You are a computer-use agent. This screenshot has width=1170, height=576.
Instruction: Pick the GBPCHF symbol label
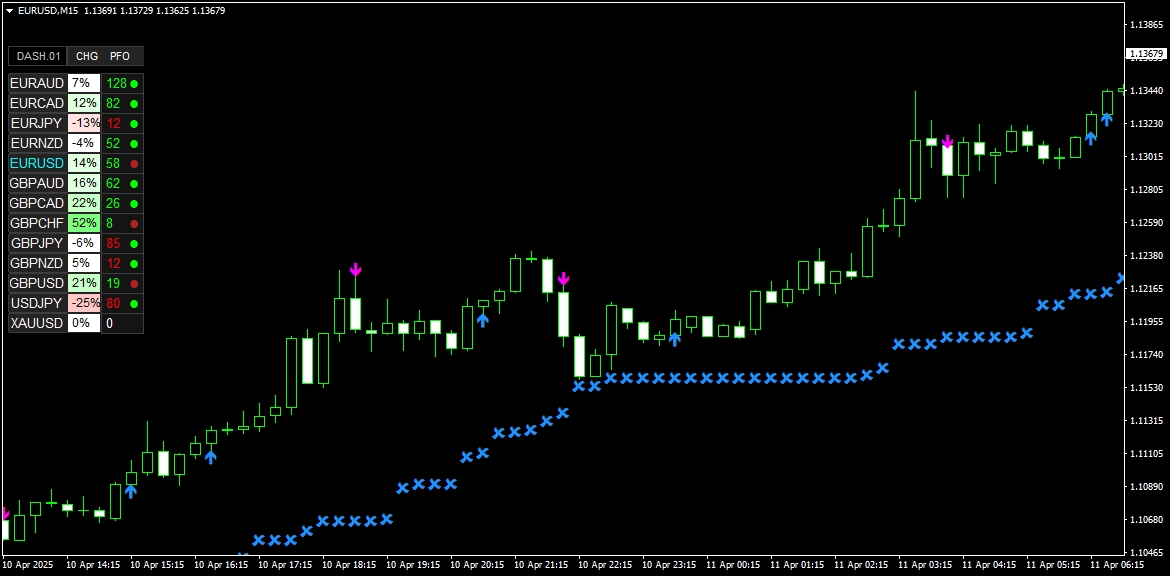[37, 223]
